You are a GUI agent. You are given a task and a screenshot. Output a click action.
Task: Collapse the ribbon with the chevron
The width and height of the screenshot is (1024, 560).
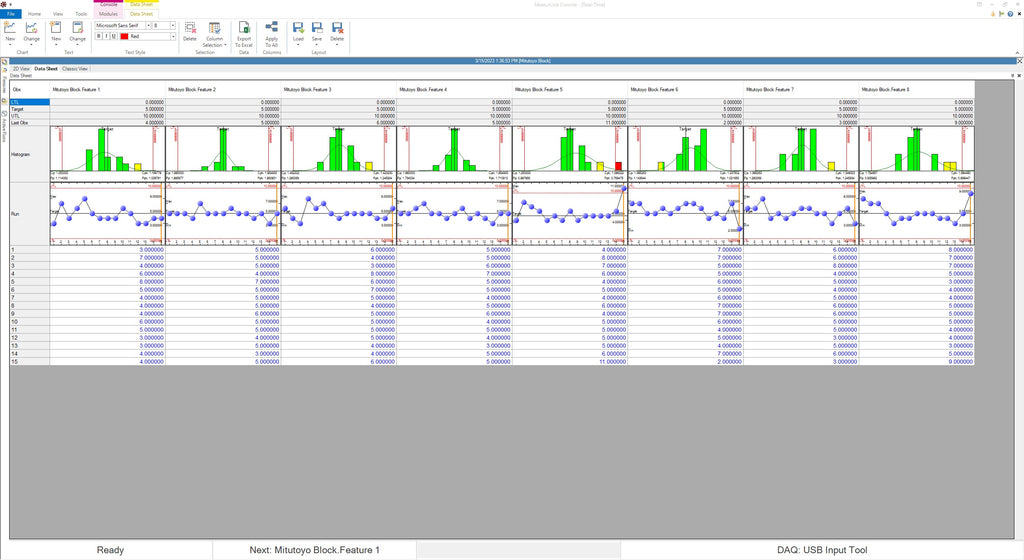(x=1017, y=53)
